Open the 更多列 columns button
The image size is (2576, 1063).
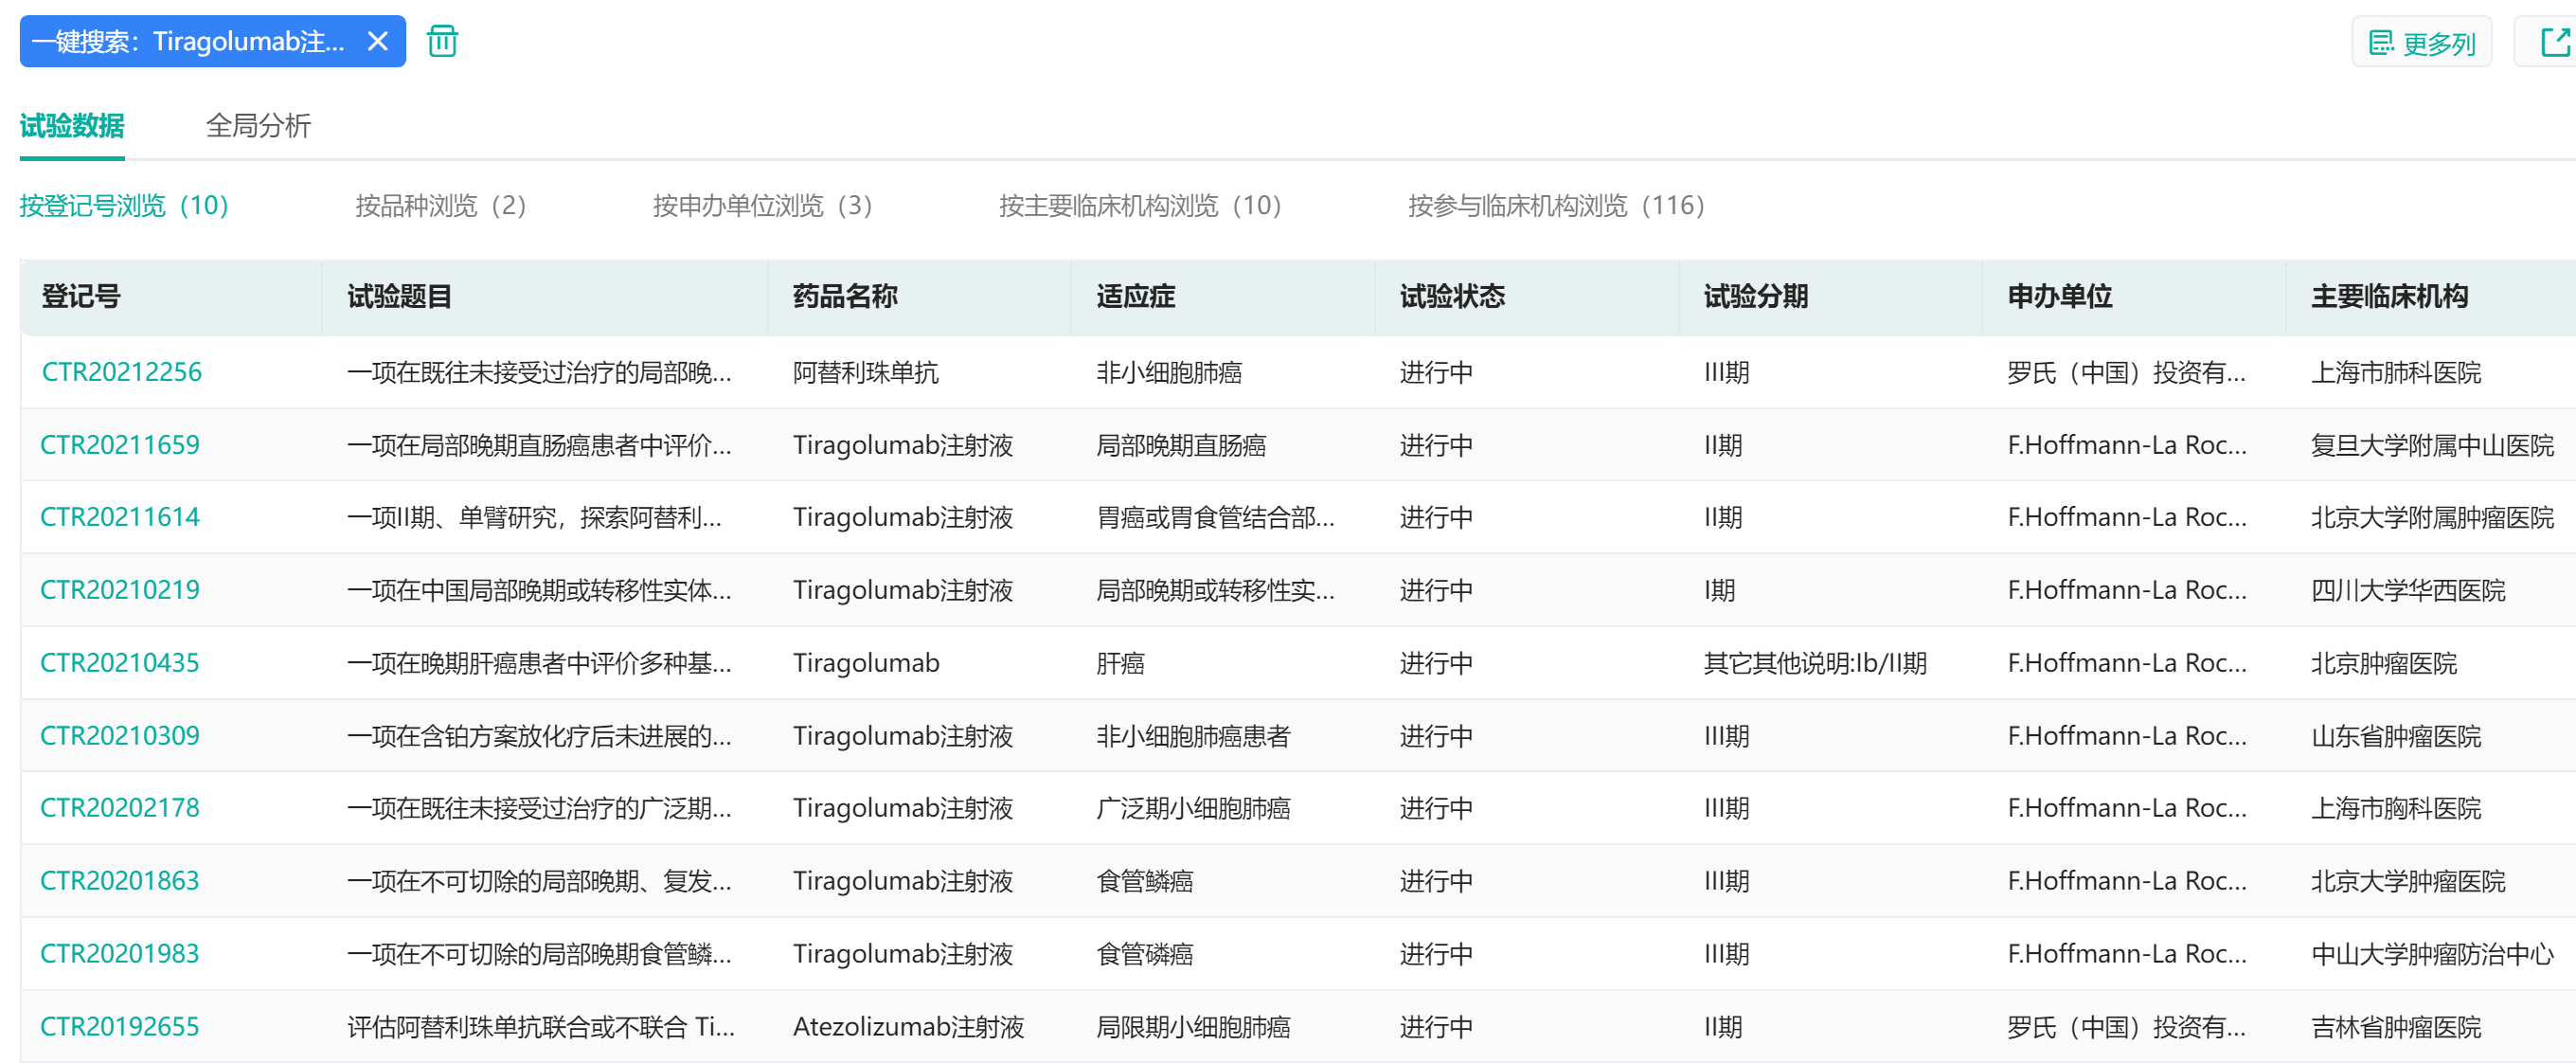pyautogui.click(x=2421, y=43)
